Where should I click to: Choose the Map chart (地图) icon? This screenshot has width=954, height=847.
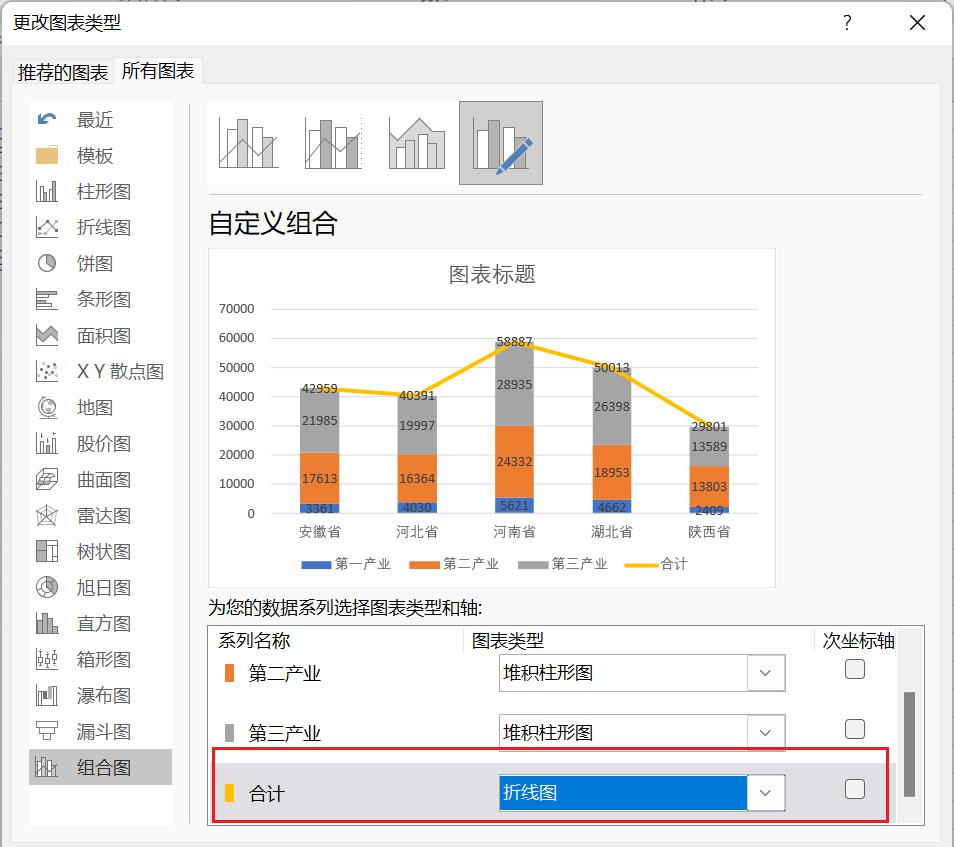(x=47, y=407)
